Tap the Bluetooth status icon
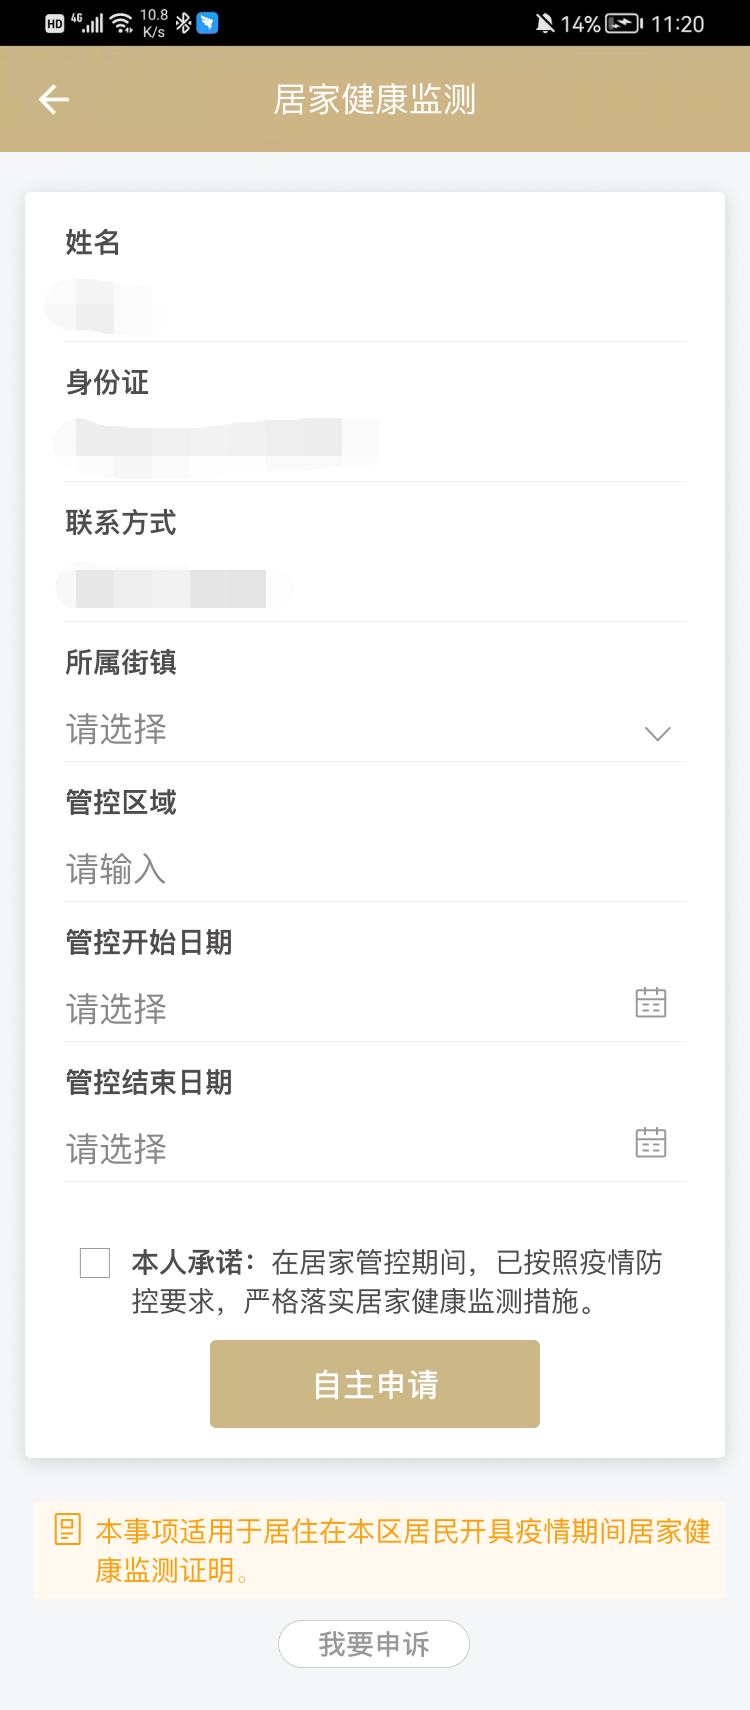Viewport: 750px width, 1710px height. point(183,23)
